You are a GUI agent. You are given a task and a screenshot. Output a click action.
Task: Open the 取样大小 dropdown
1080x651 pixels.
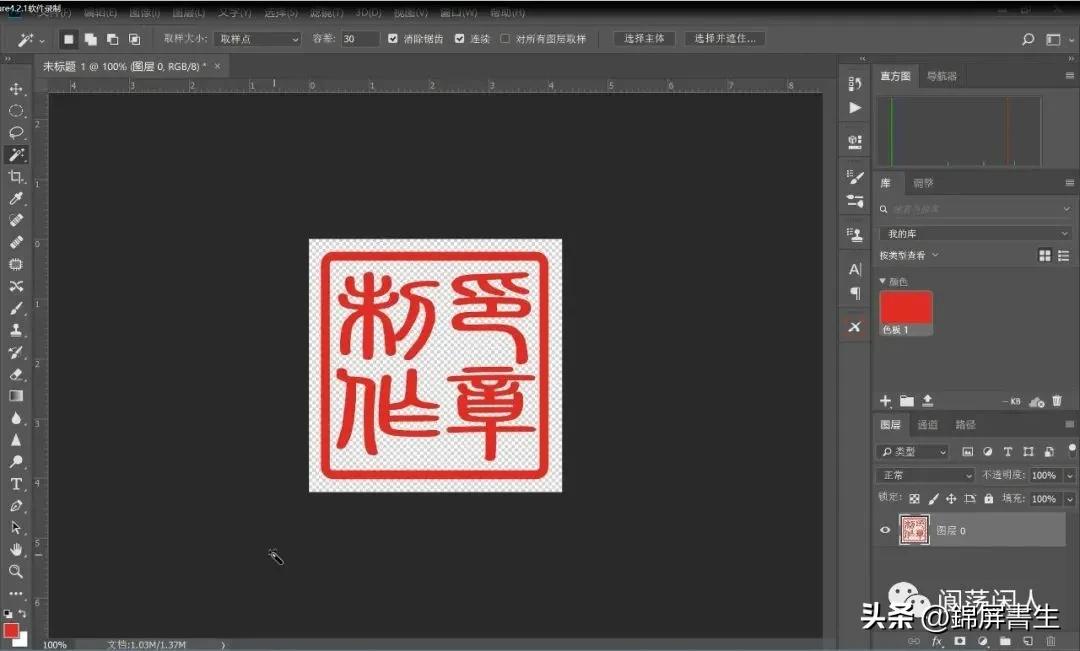pyautogui.click(x=258, y=38)
